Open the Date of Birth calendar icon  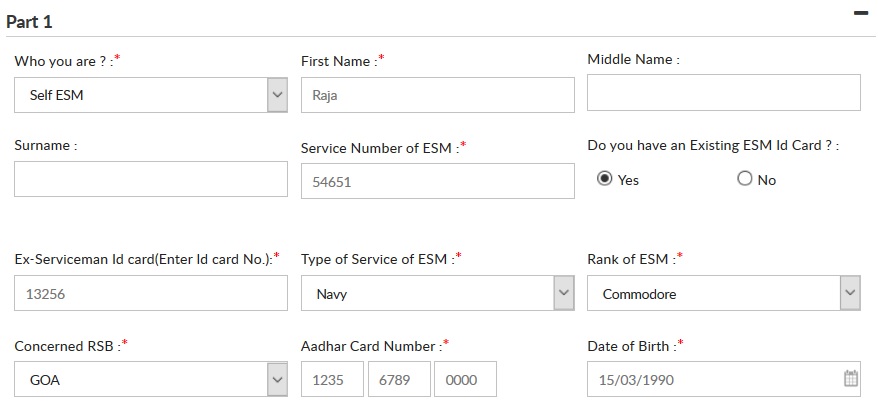pos(851,379)
